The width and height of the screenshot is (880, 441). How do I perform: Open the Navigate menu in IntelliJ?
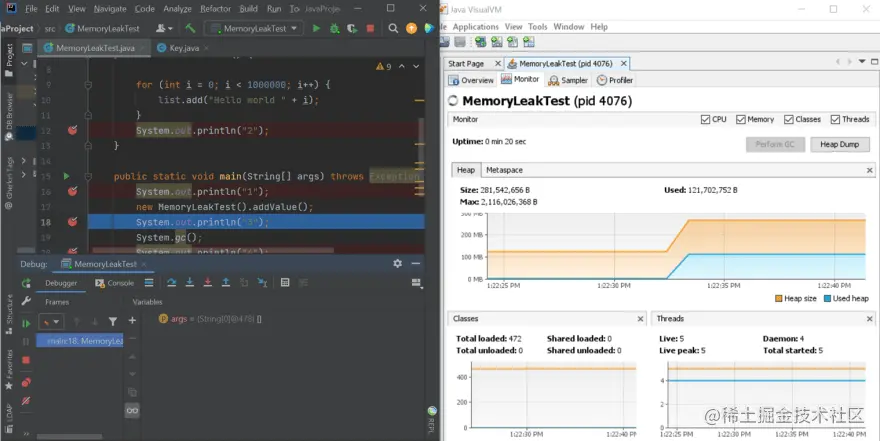tap(110, 9)
